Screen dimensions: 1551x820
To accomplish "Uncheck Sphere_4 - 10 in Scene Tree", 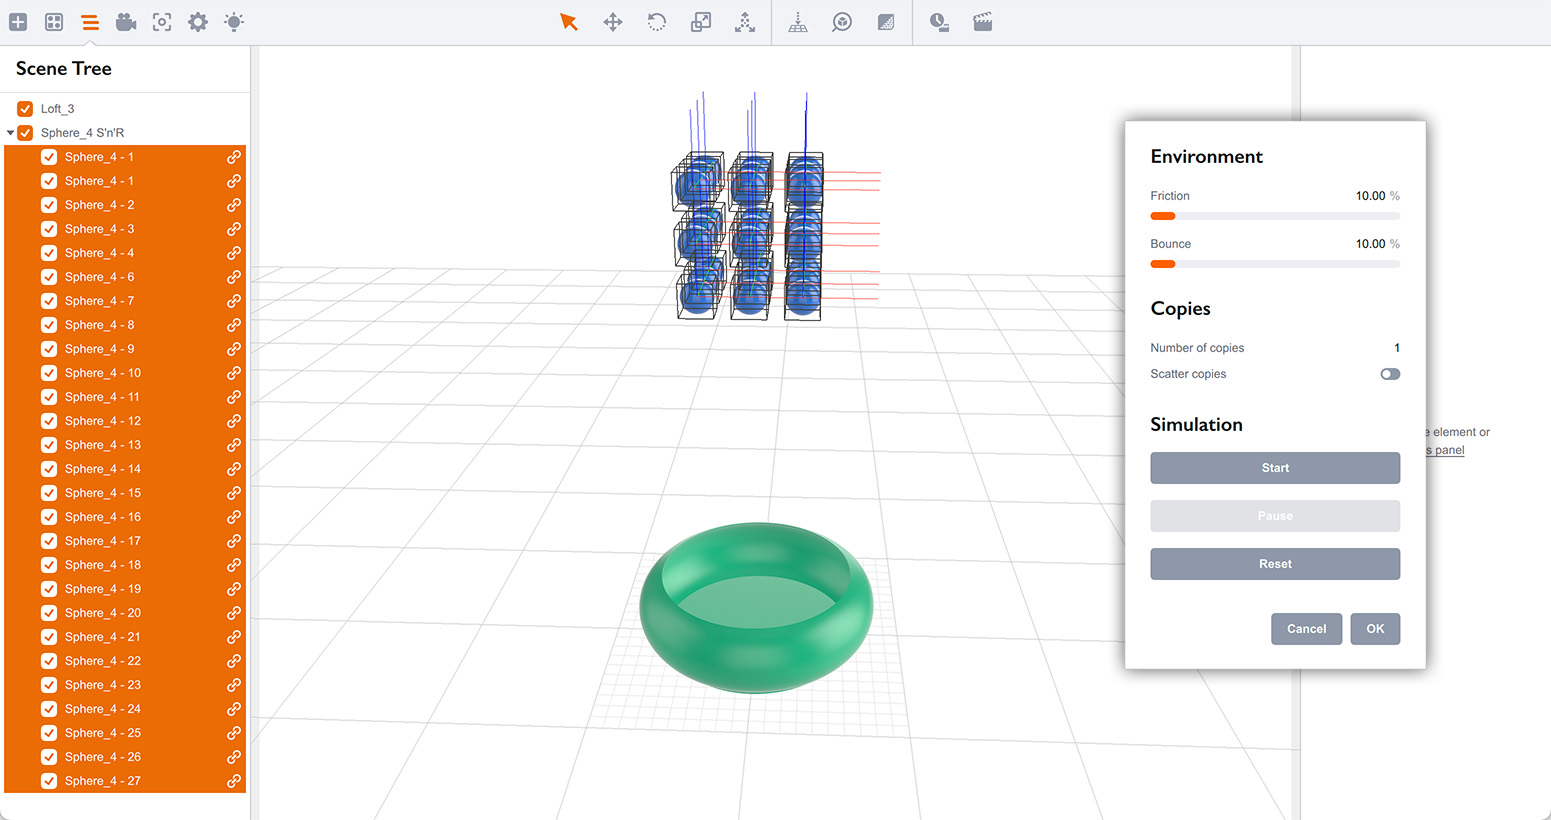I will point(49,372).
